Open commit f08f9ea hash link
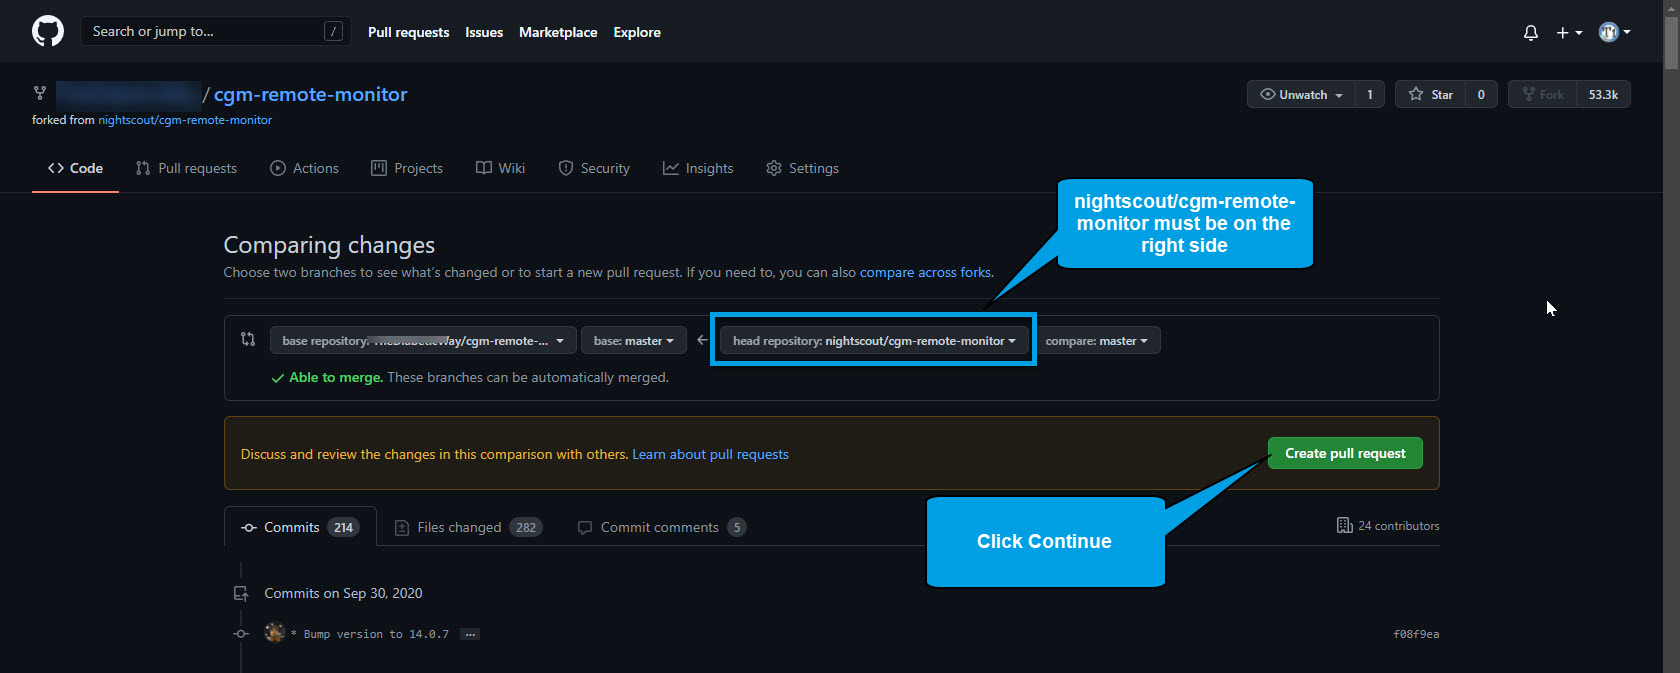The height and width of the screenshot is (673, 1680). point(1415,634)
